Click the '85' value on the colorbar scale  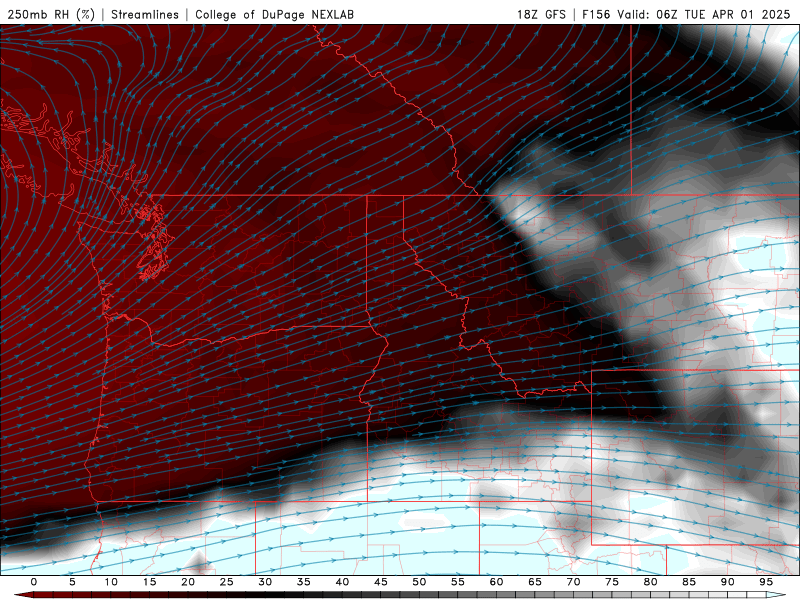pos(688,582)
